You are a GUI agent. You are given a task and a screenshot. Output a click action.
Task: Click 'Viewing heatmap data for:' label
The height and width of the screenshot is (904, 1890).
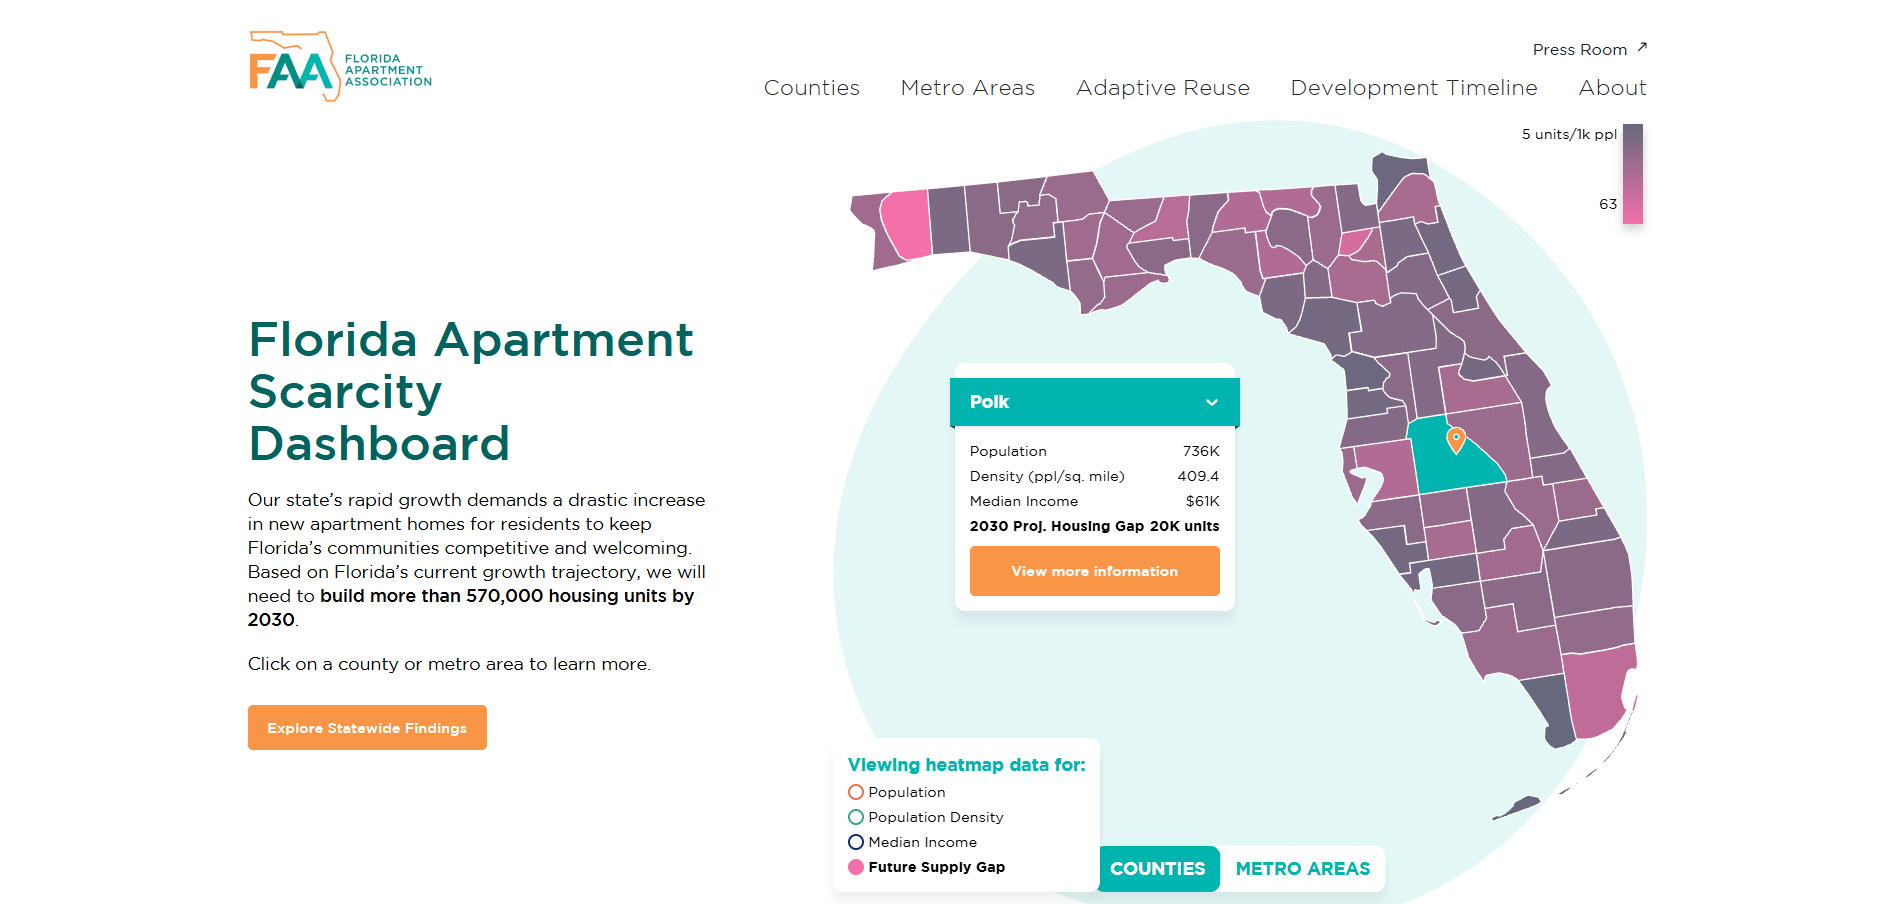click(966, 765)
